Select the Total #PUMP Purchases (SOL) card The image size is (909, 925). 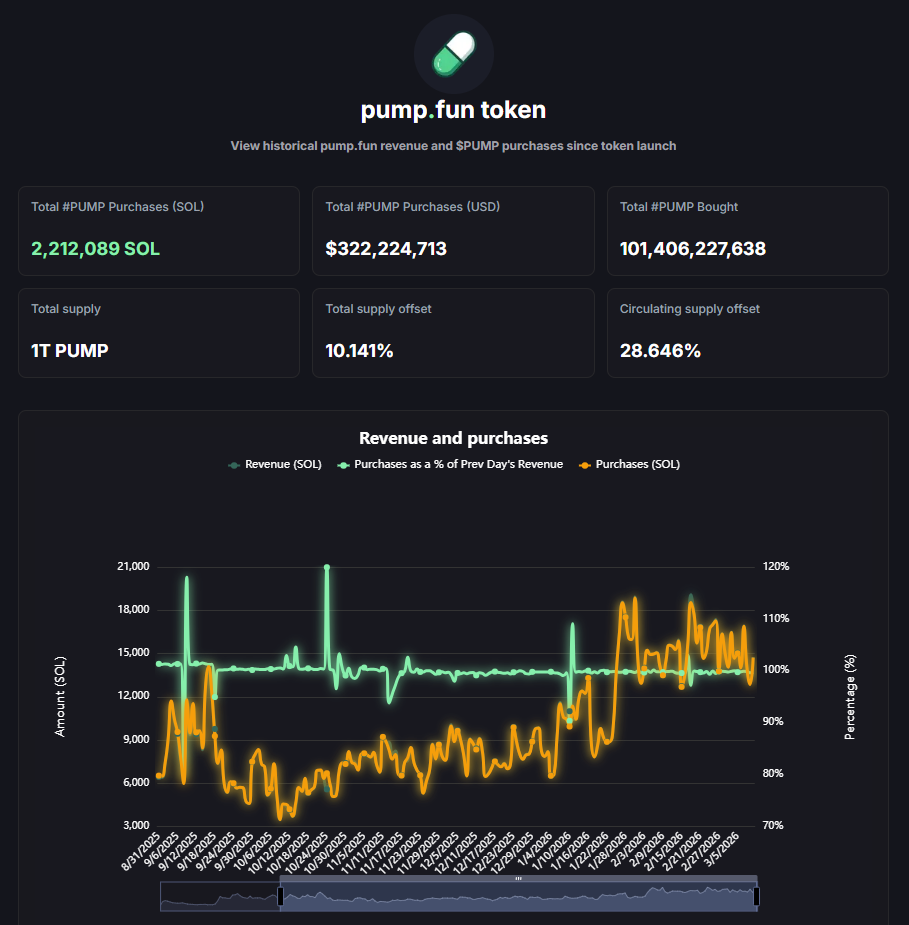click(159, 231)
